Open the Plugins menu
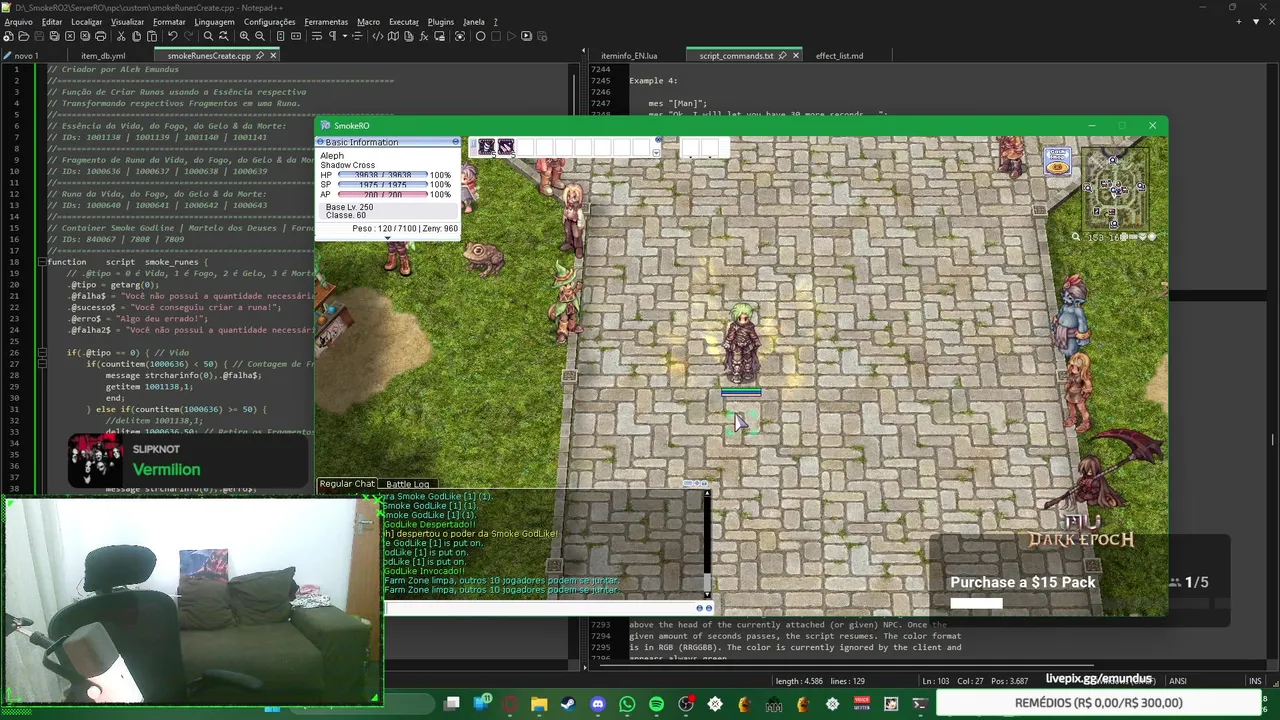 tap(440, 21)
